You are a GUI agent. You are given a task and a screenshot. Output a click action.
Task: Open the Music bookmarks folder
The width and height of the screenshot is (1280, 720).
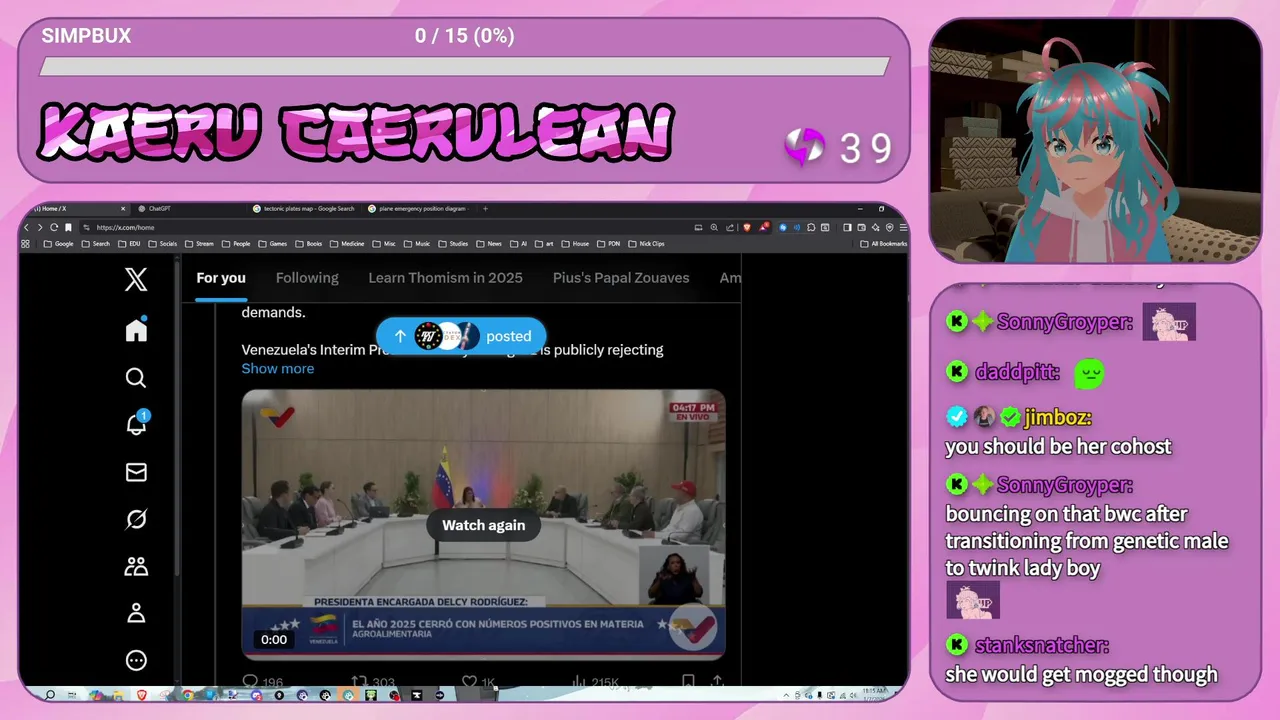[417, 243]
